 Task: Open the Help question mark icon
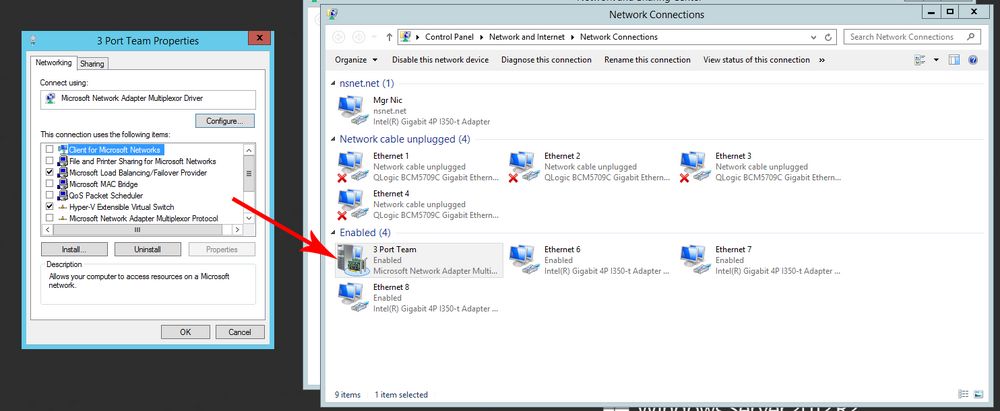coord(973,60)
